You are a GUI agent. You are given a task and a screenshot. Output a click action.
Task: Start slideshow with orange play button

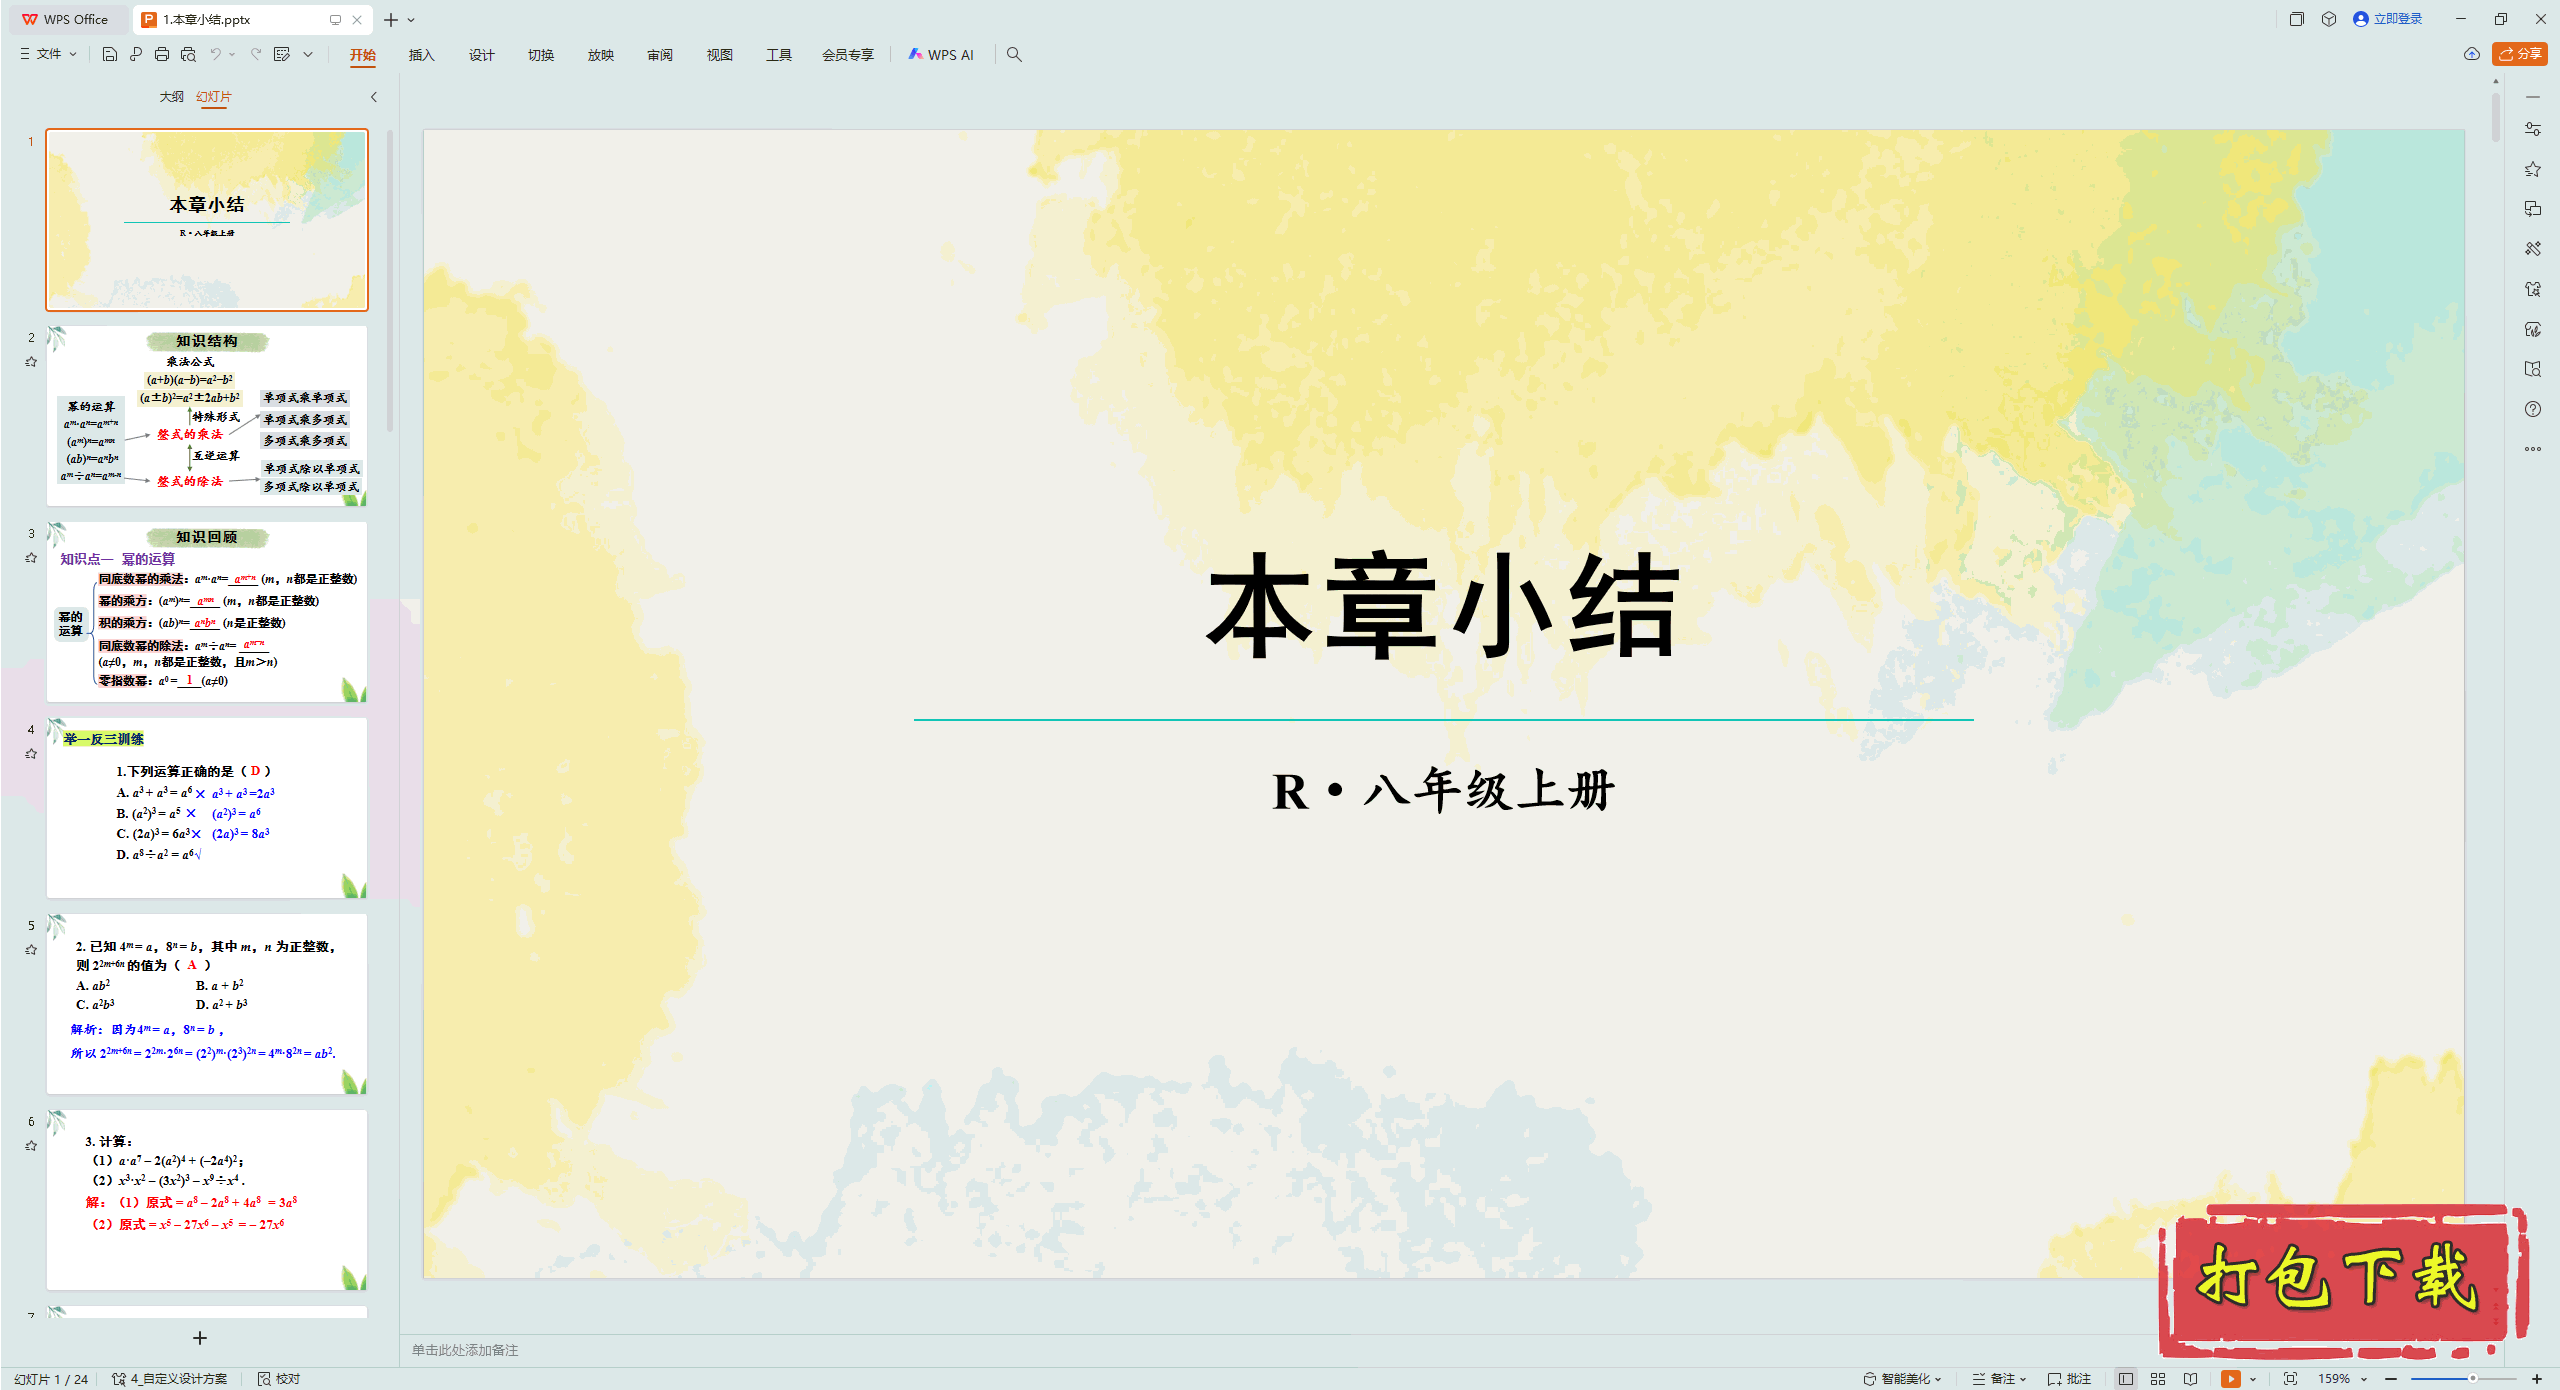(x=2230, y=1378)
